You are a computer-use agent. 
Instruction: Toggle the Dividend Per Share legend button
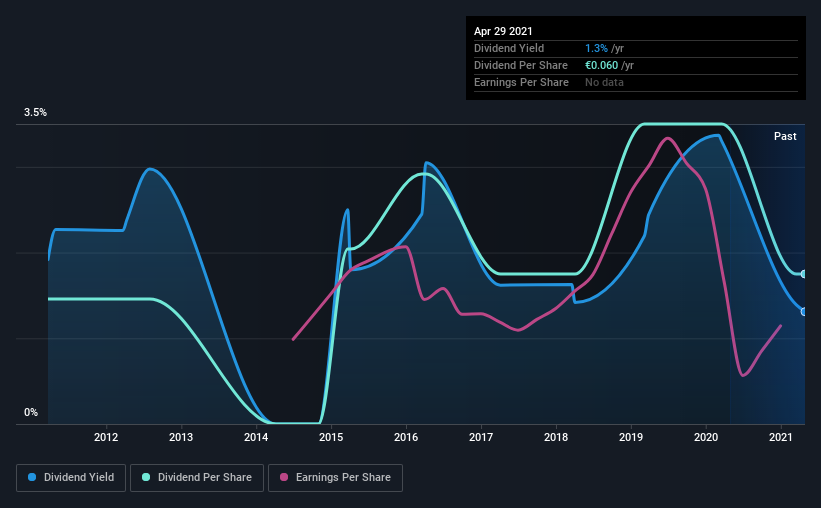point(197,478)
